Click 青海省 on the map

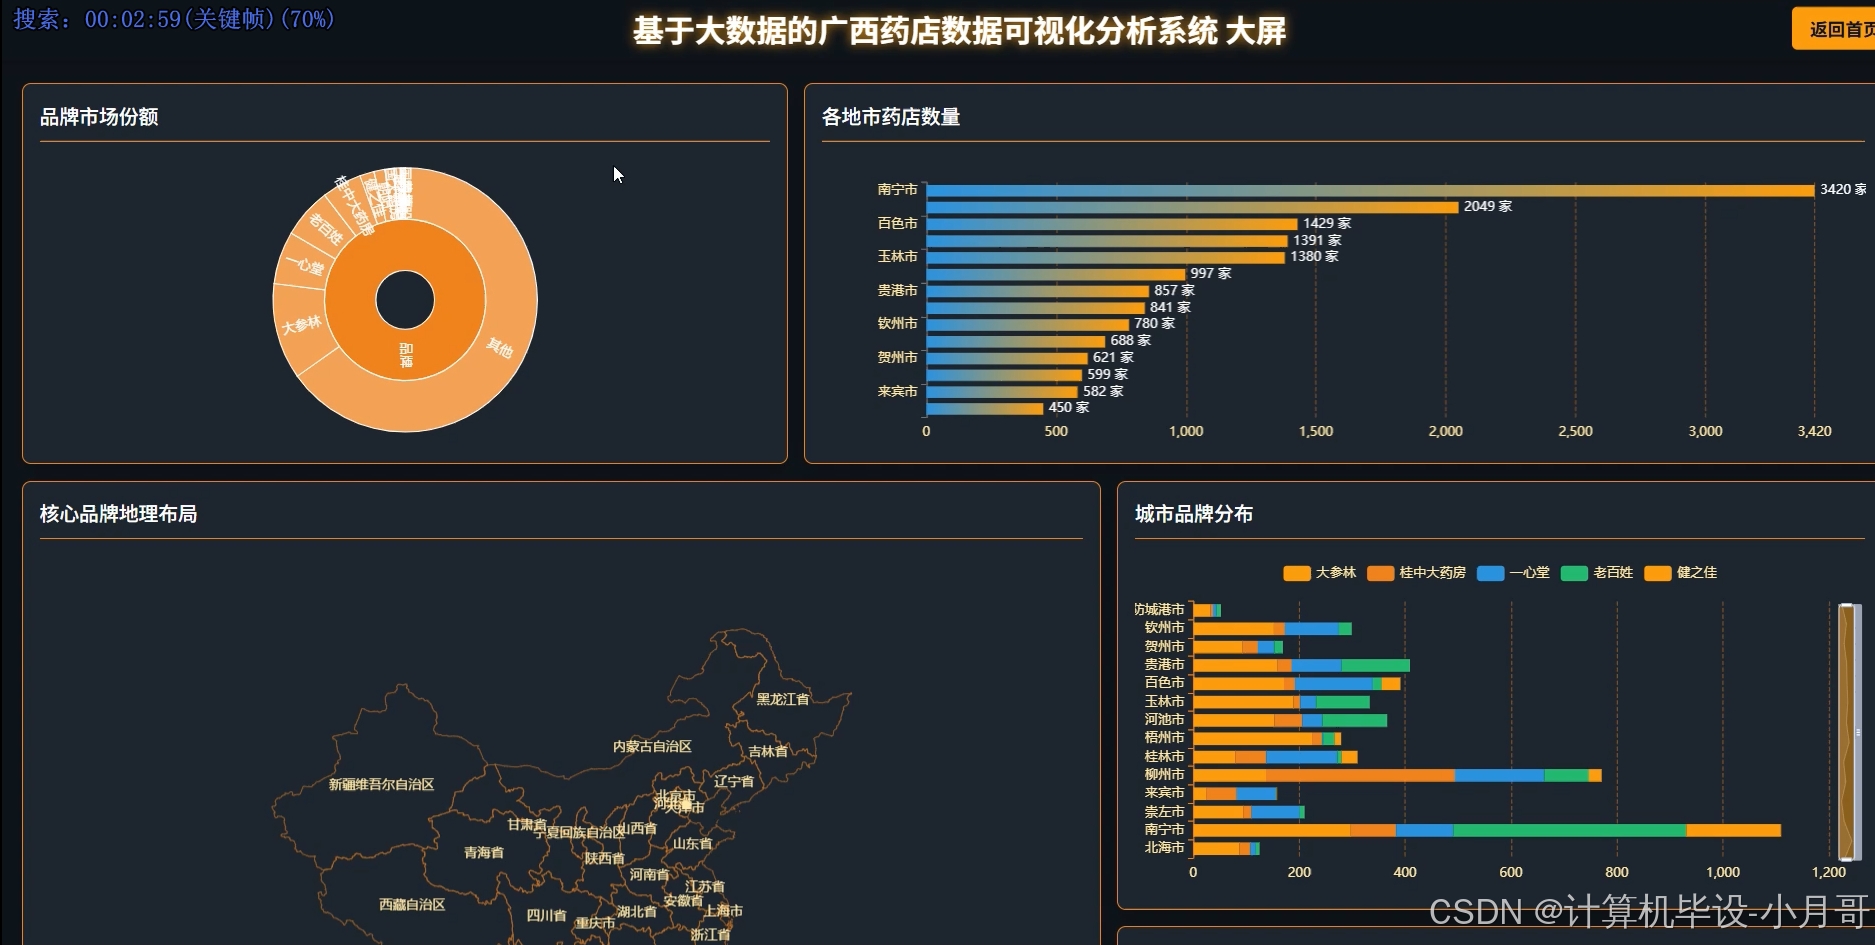484,853
